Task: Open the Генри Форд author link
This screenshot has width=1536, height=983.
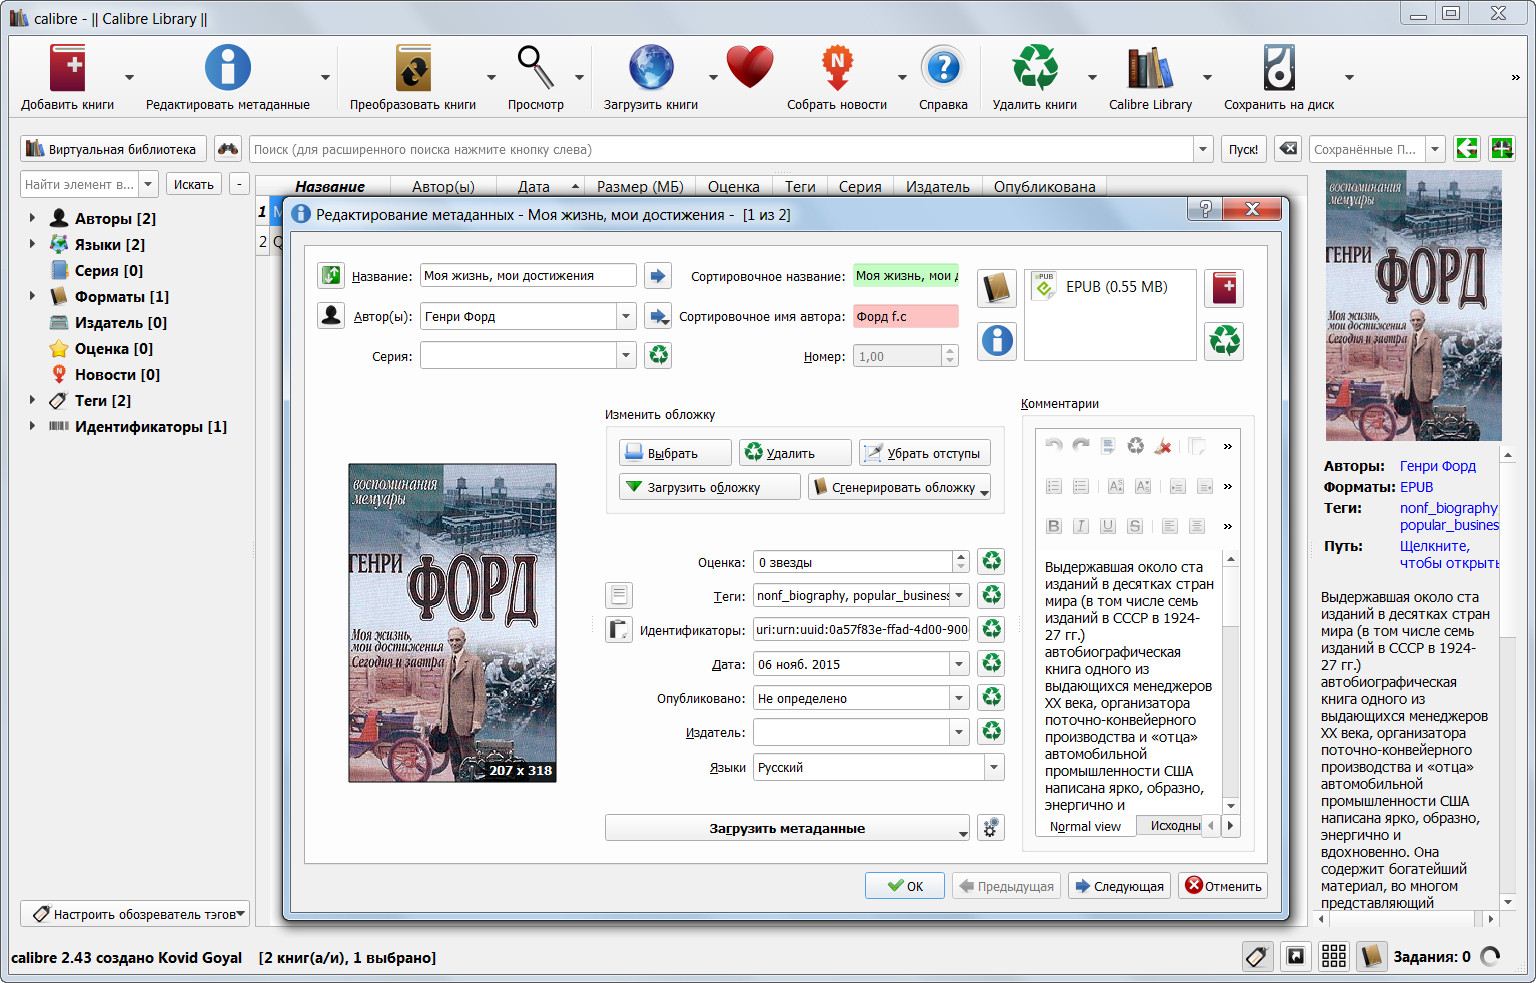Action: 1437,466
